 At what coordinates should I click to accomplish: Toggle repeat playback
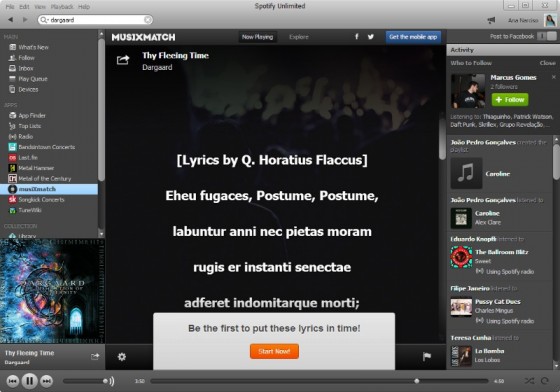click(545, 381)
